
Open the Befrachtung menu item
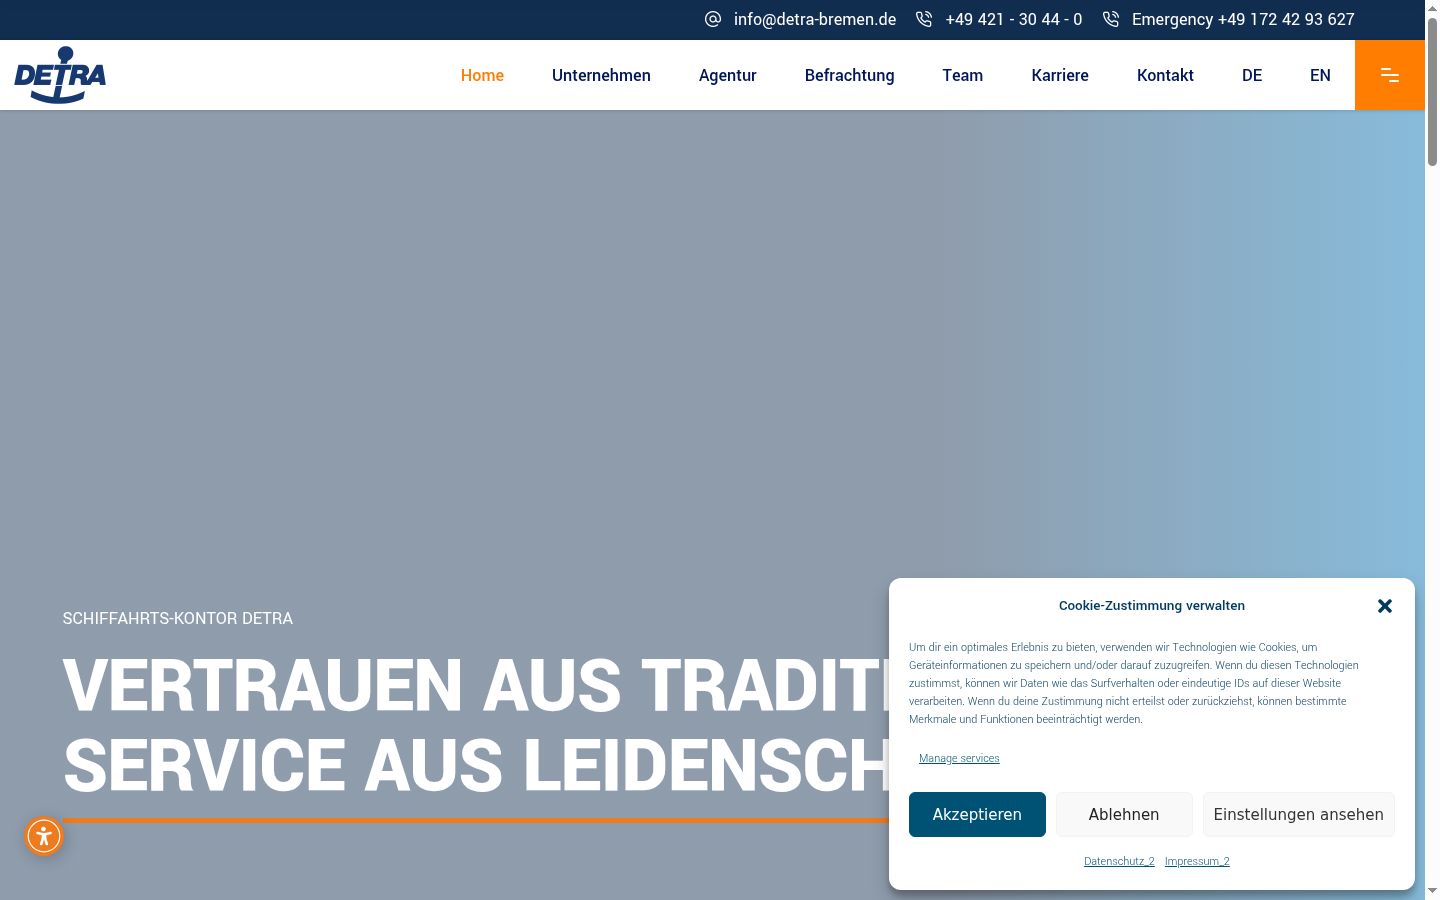(850, 75)
